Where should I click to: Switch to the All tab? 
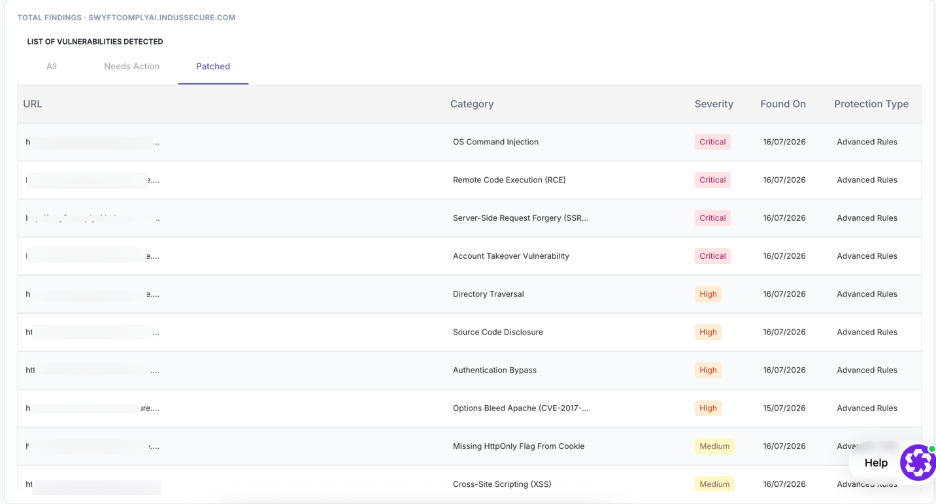pos(51,66)
